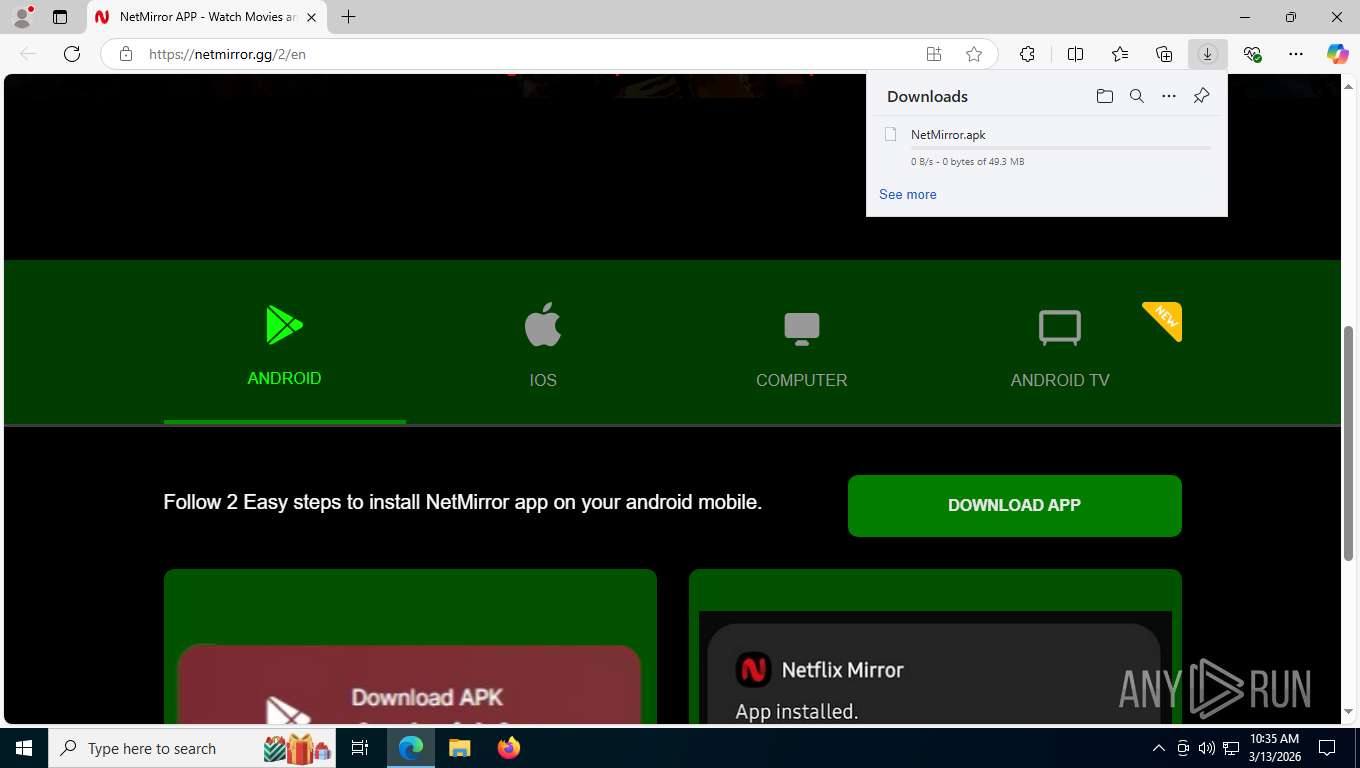1360x768 pixels.
Task: Click the Download APK image card
Action: click(x=410, y=646)
